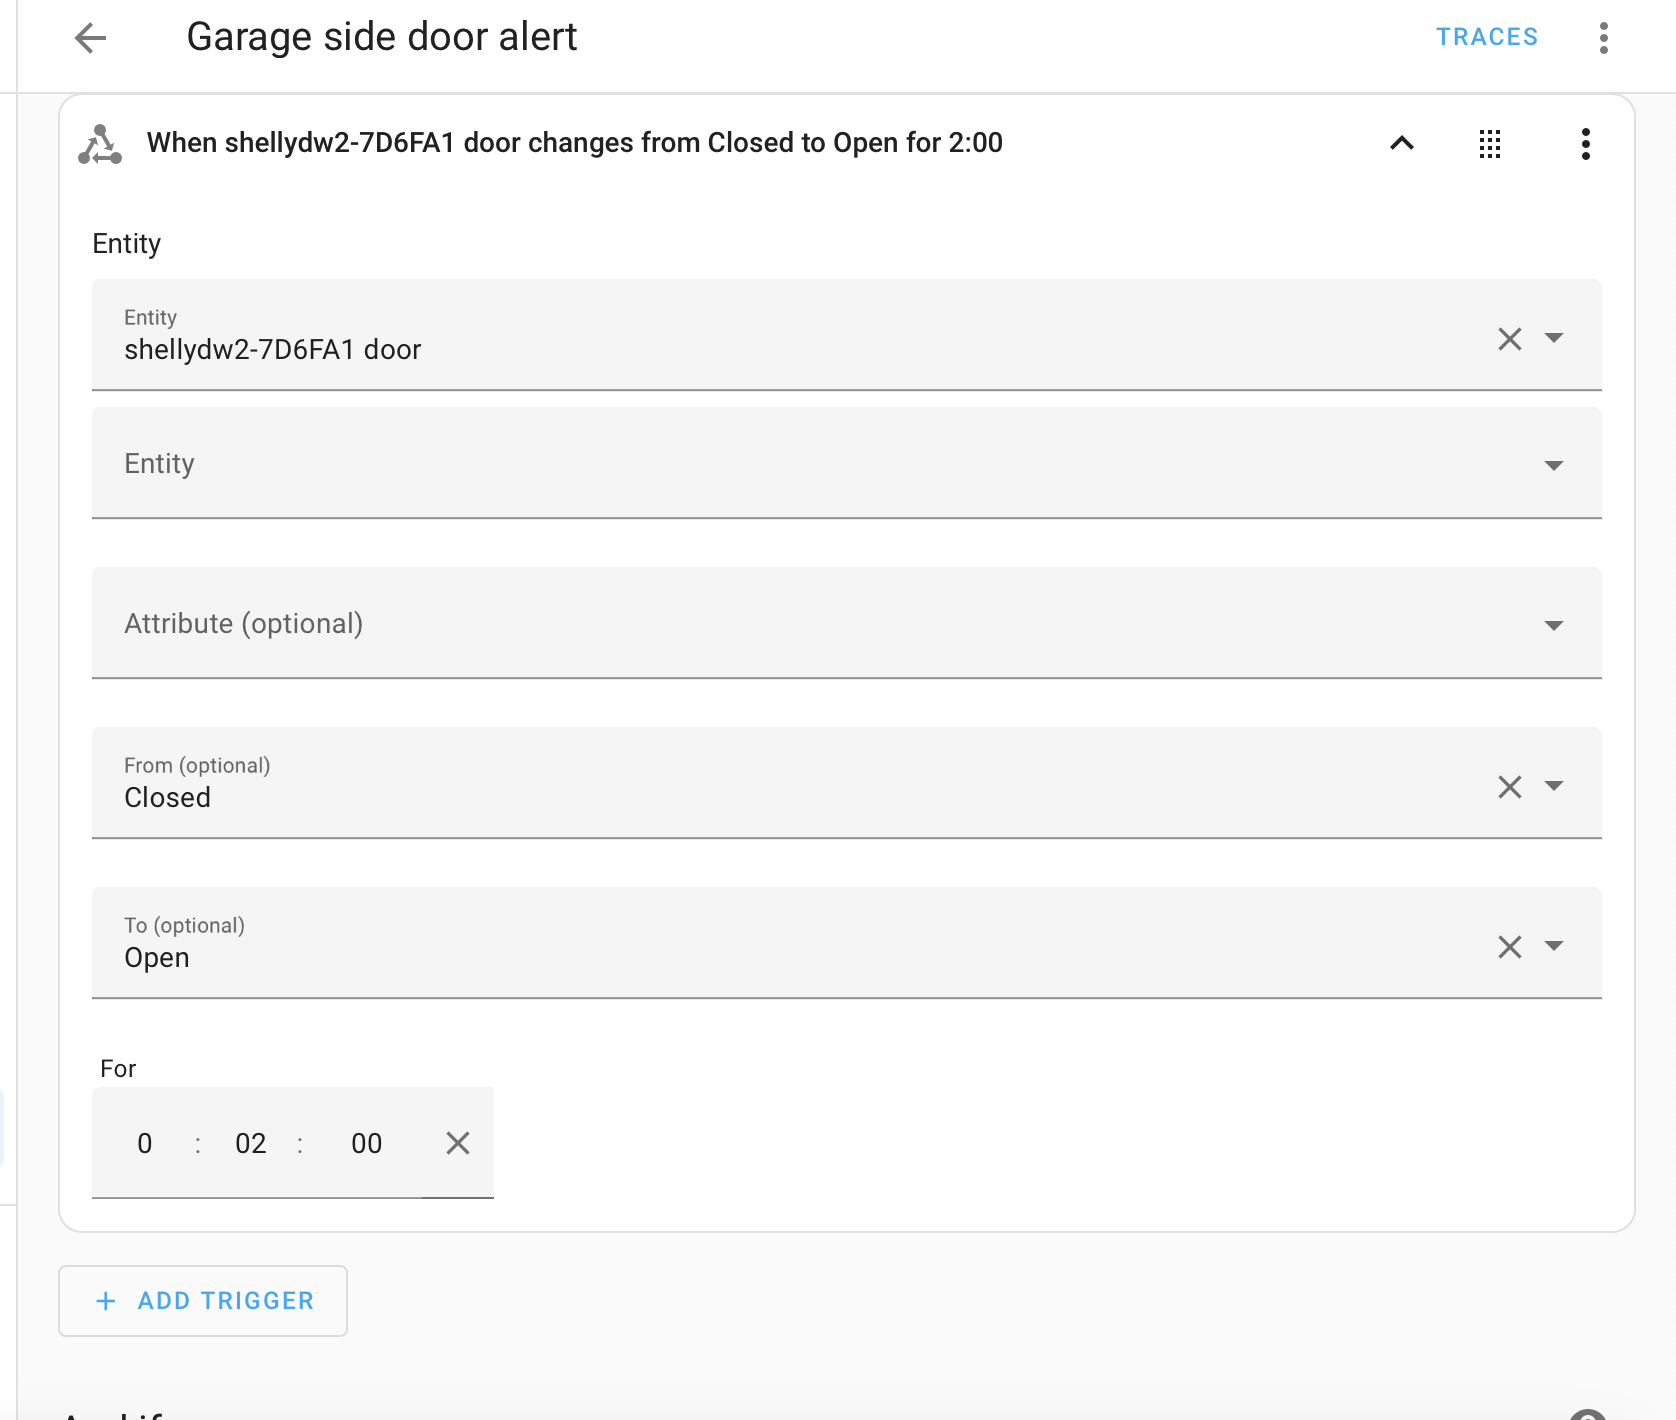Click the state trigger icon

click(x=100, y=144)
